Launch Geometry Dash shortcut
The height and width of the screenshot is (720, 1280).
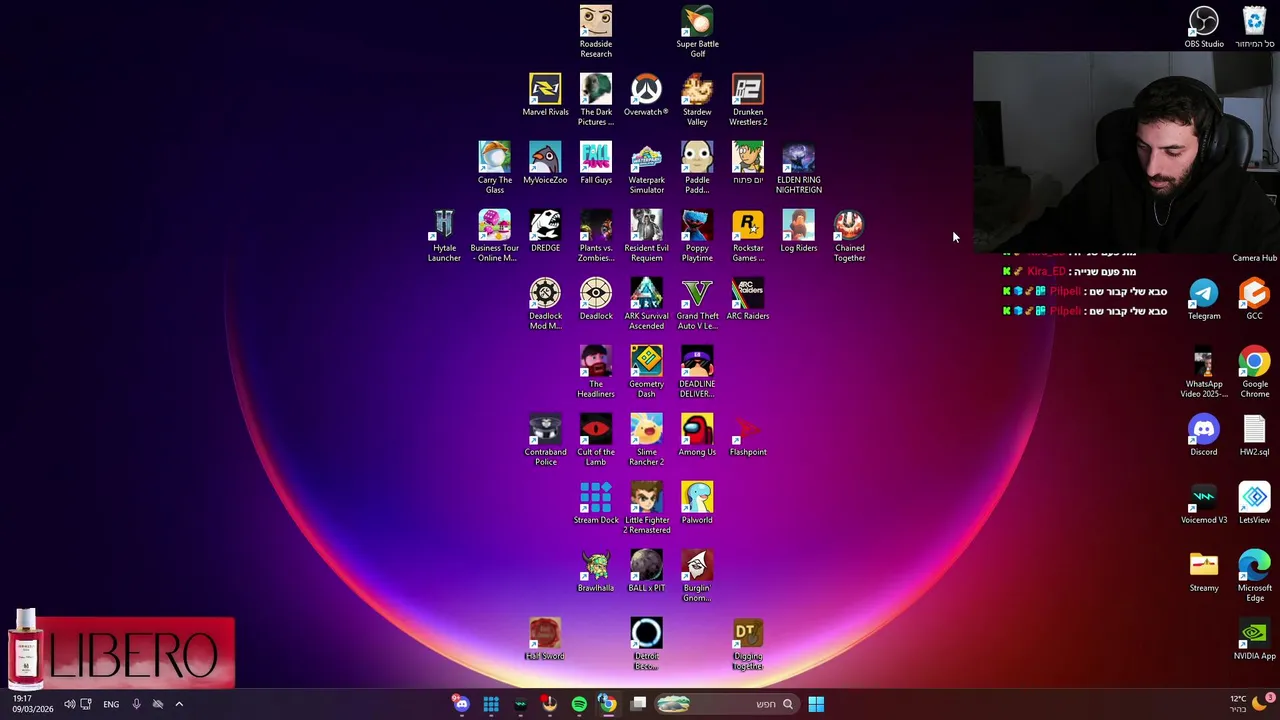pos(646,371)
